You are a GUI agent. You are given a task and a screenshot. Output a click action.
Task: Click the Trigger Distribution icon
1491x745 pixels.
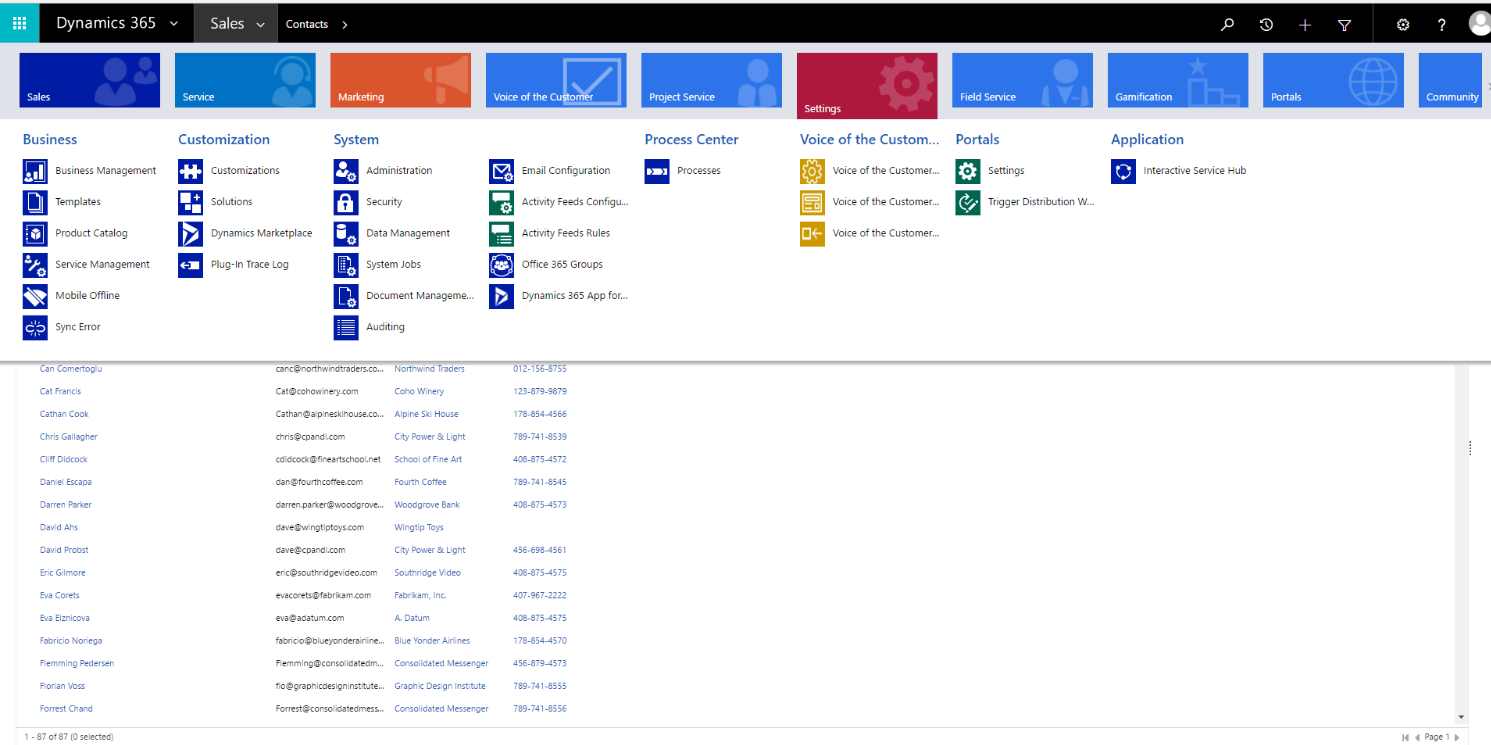[x=968, y=202]
